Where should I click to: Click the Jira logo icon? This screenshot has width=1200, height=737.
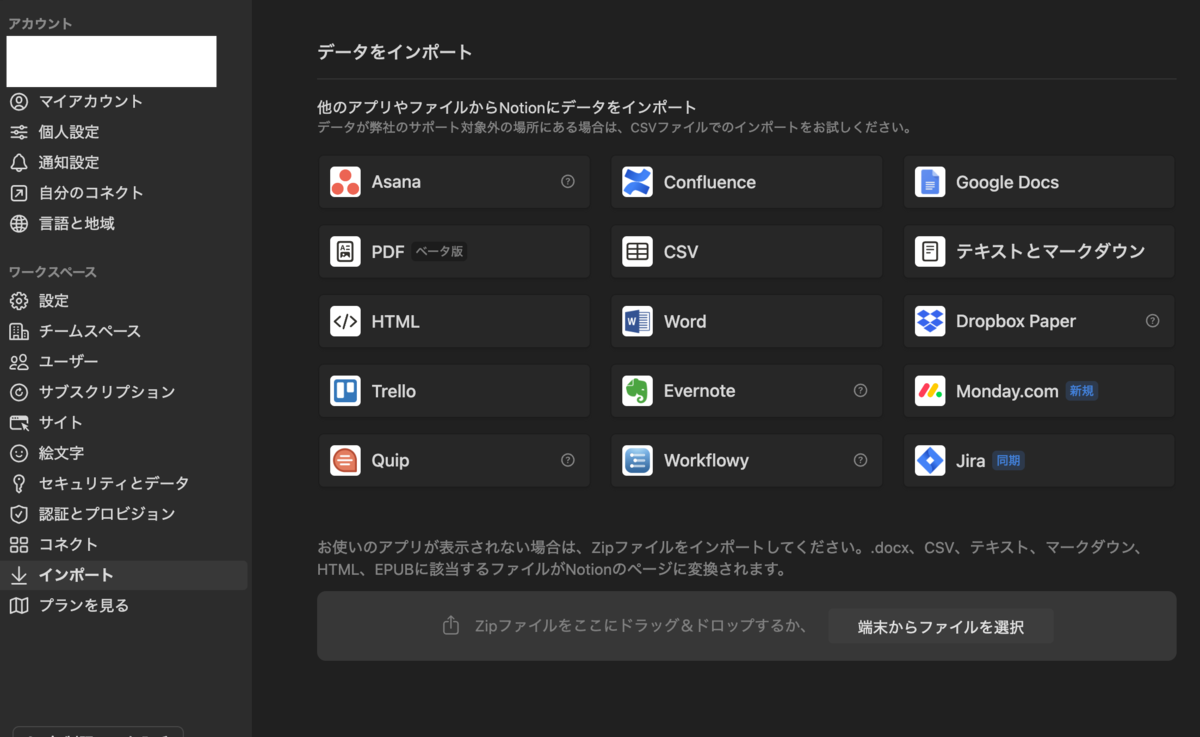click(930, 460)
